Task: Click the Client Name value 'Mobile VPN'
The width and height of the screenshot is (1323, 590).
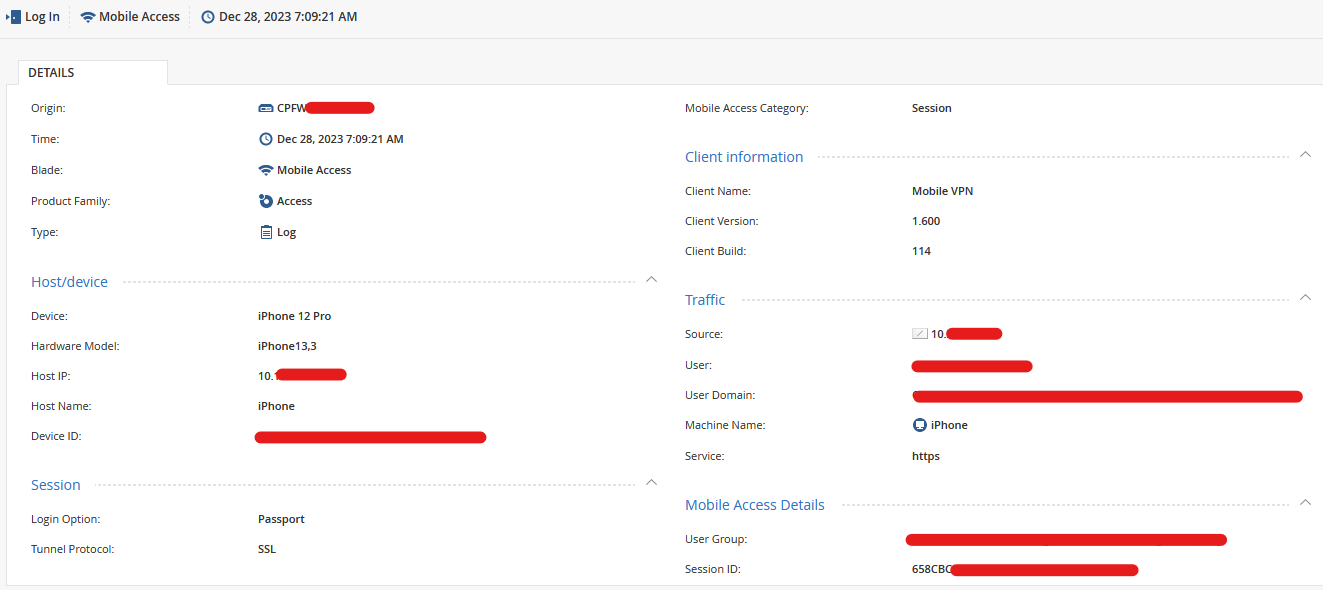Action: click(942, 191)
